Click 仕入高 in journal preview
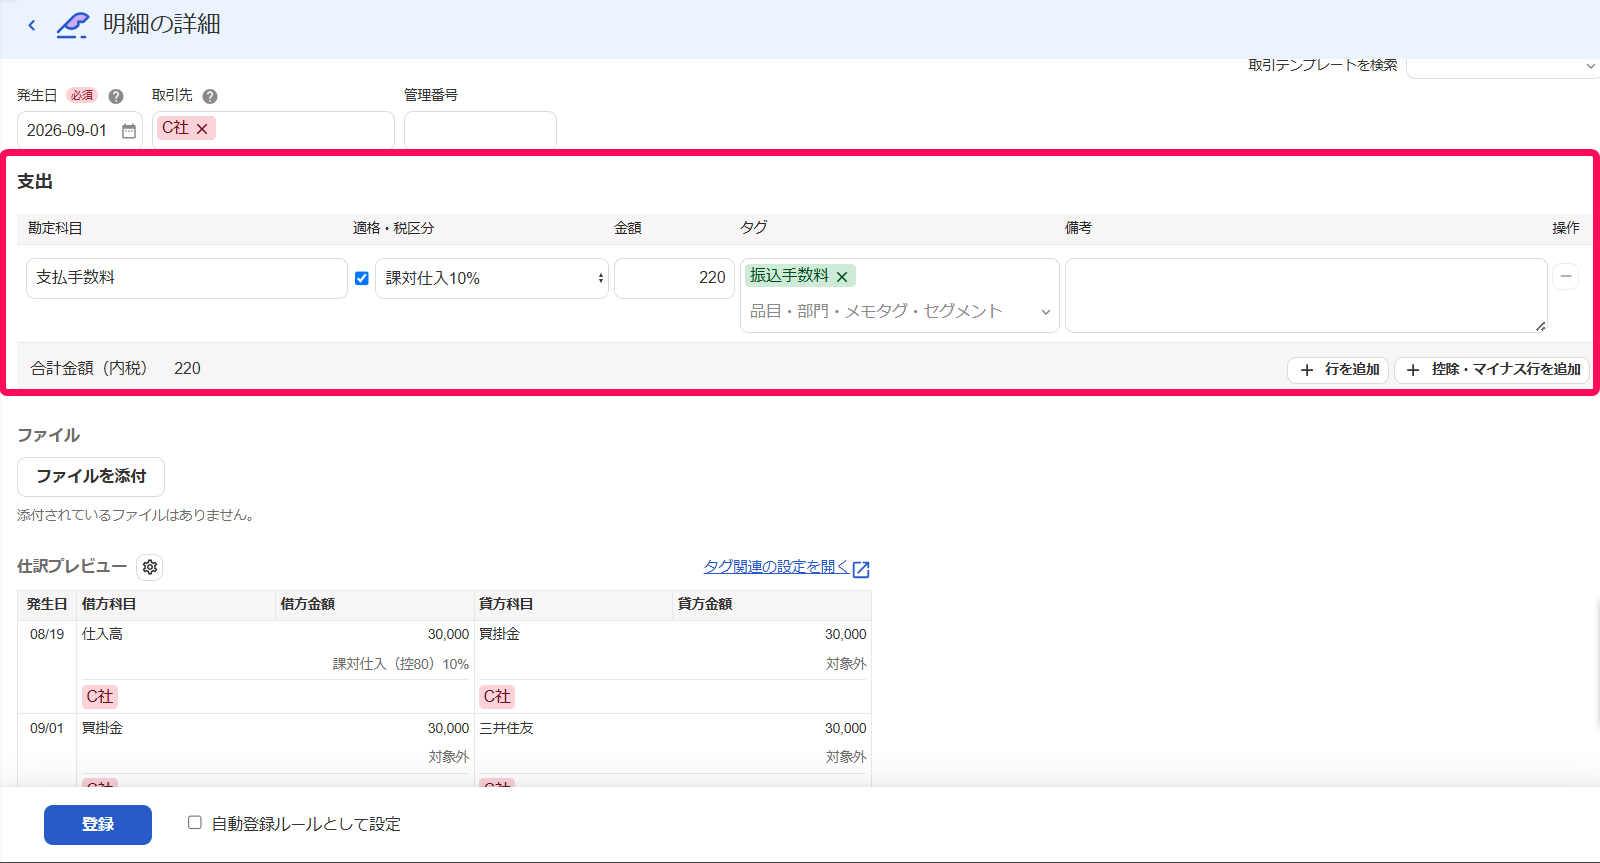 (x=102, y=634)
